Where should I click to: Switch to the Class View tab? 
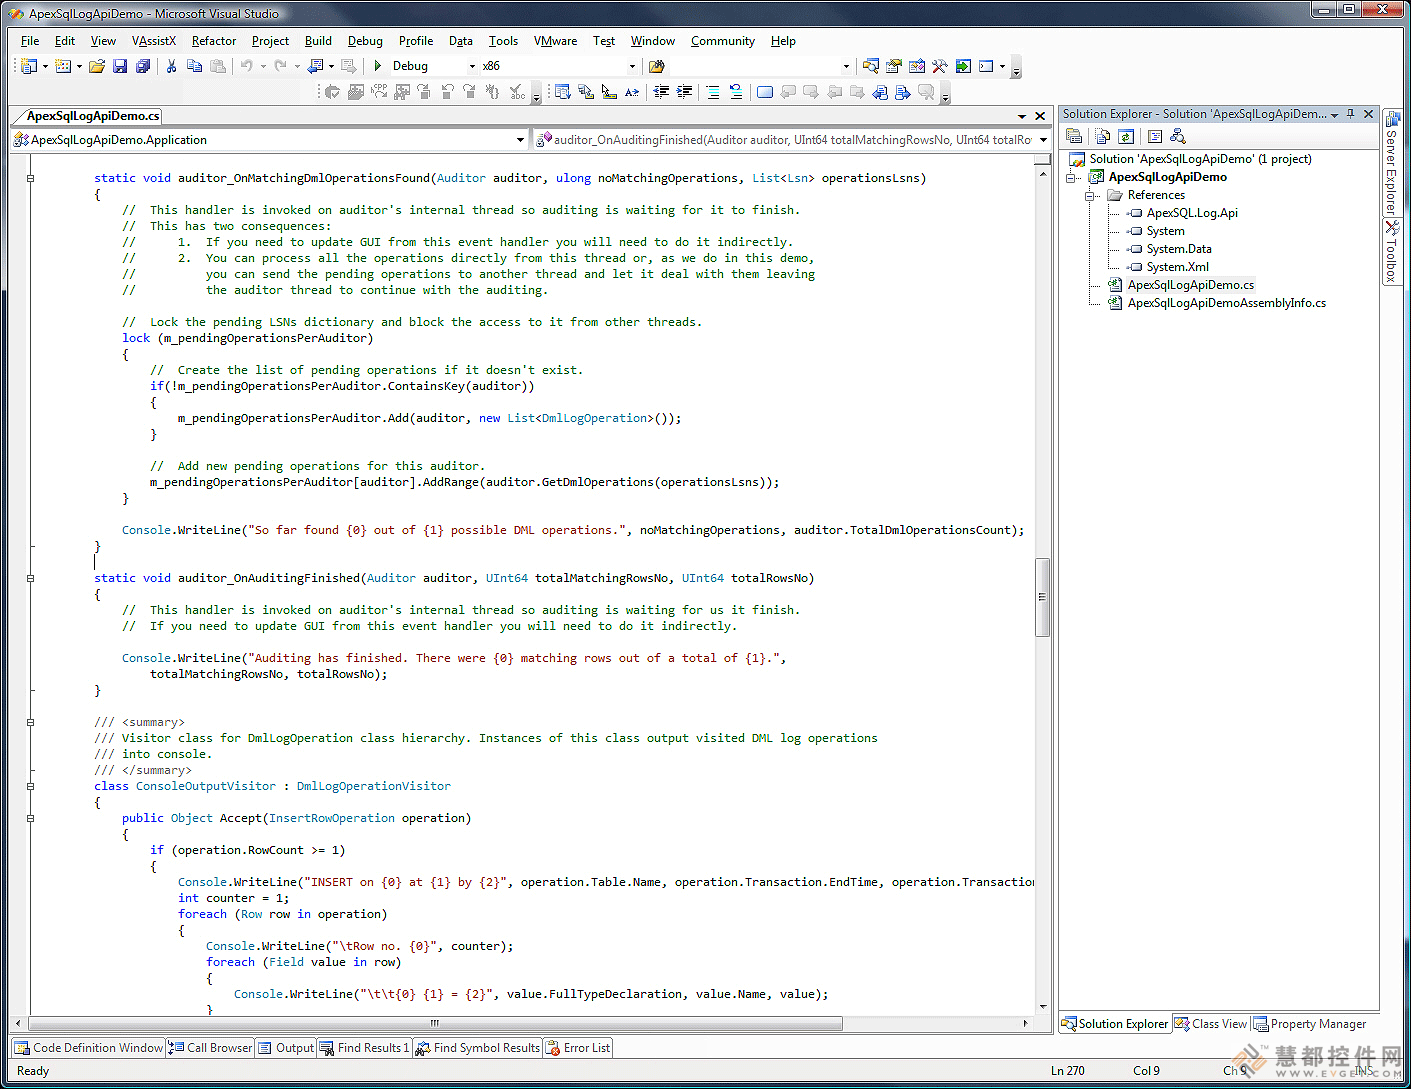click(1211, 1024)
